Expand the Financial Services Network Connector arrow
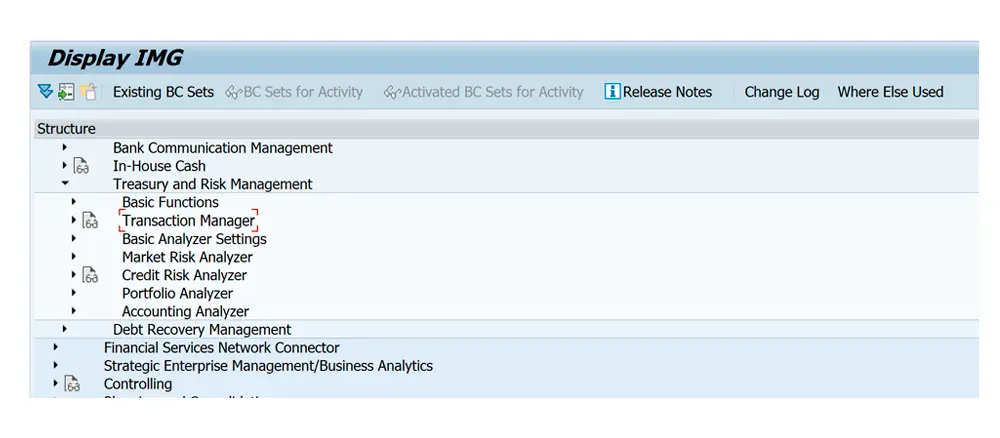Viewport: 1000px width, 438px height. tap(56, 347)
